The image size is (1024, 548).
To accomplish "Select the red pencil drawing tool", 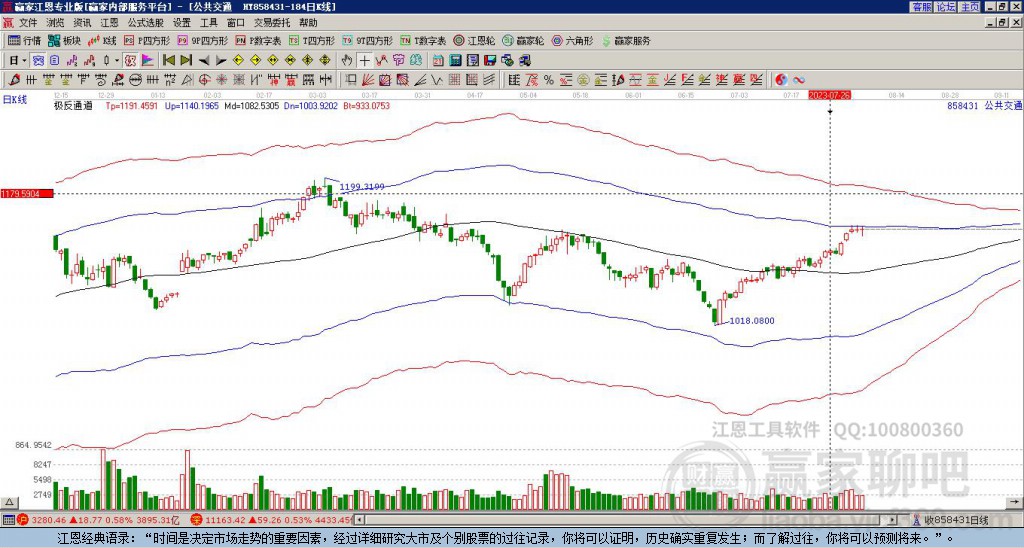I will [14, 80].
